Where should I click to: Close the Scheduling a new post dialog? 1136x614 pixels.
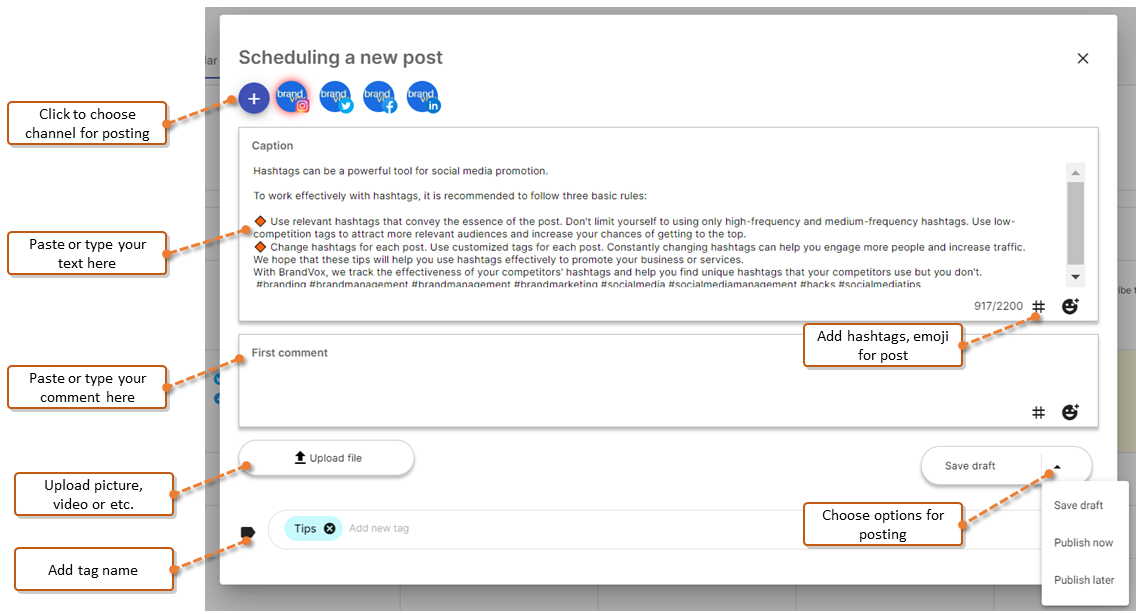click(1082, 58)
